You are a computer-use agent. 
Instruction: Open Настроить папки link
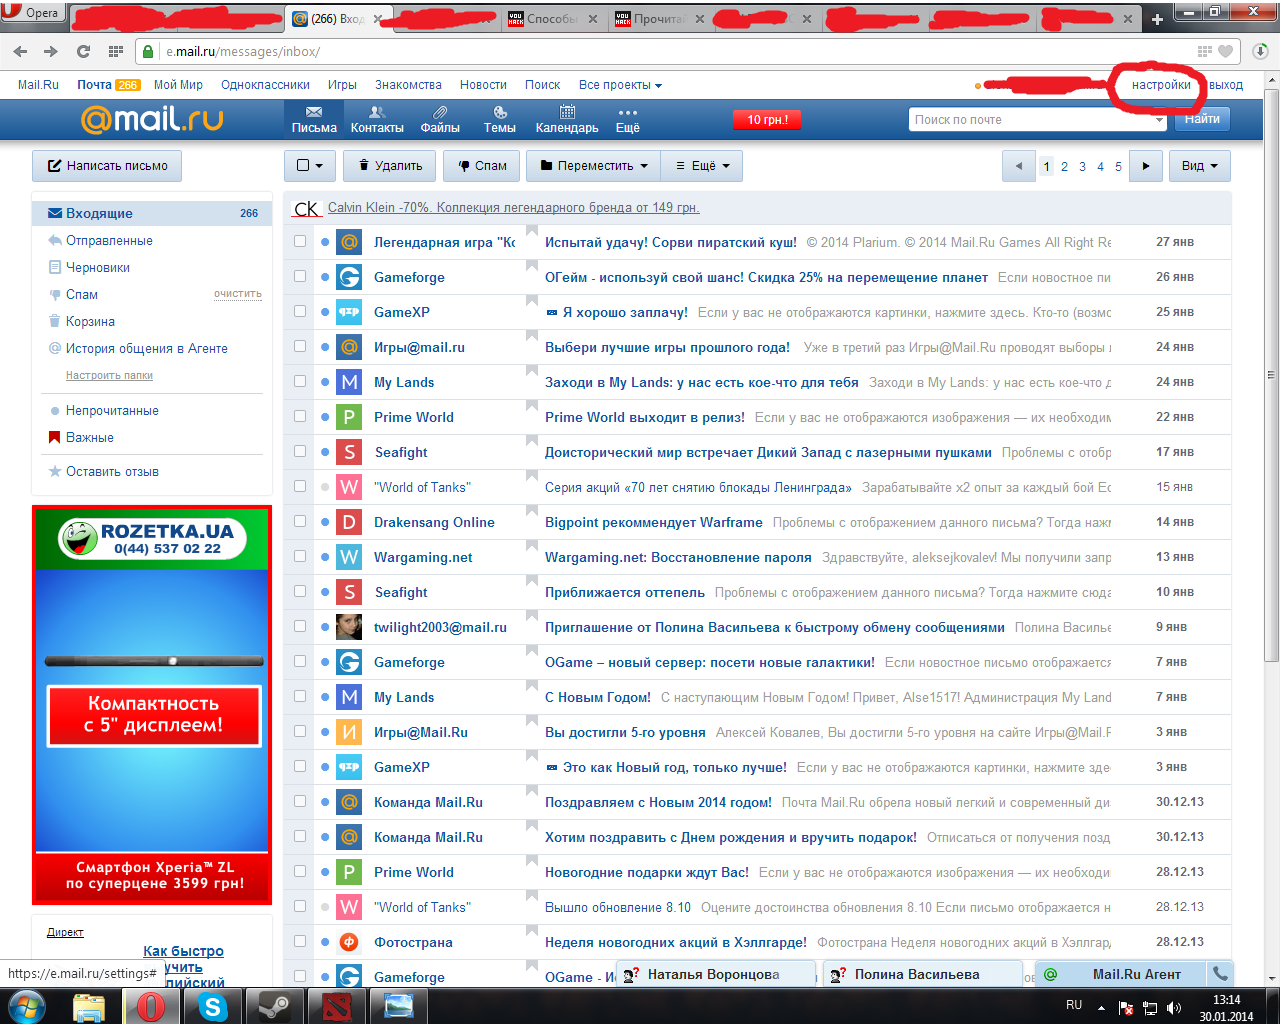click(109, 375)
